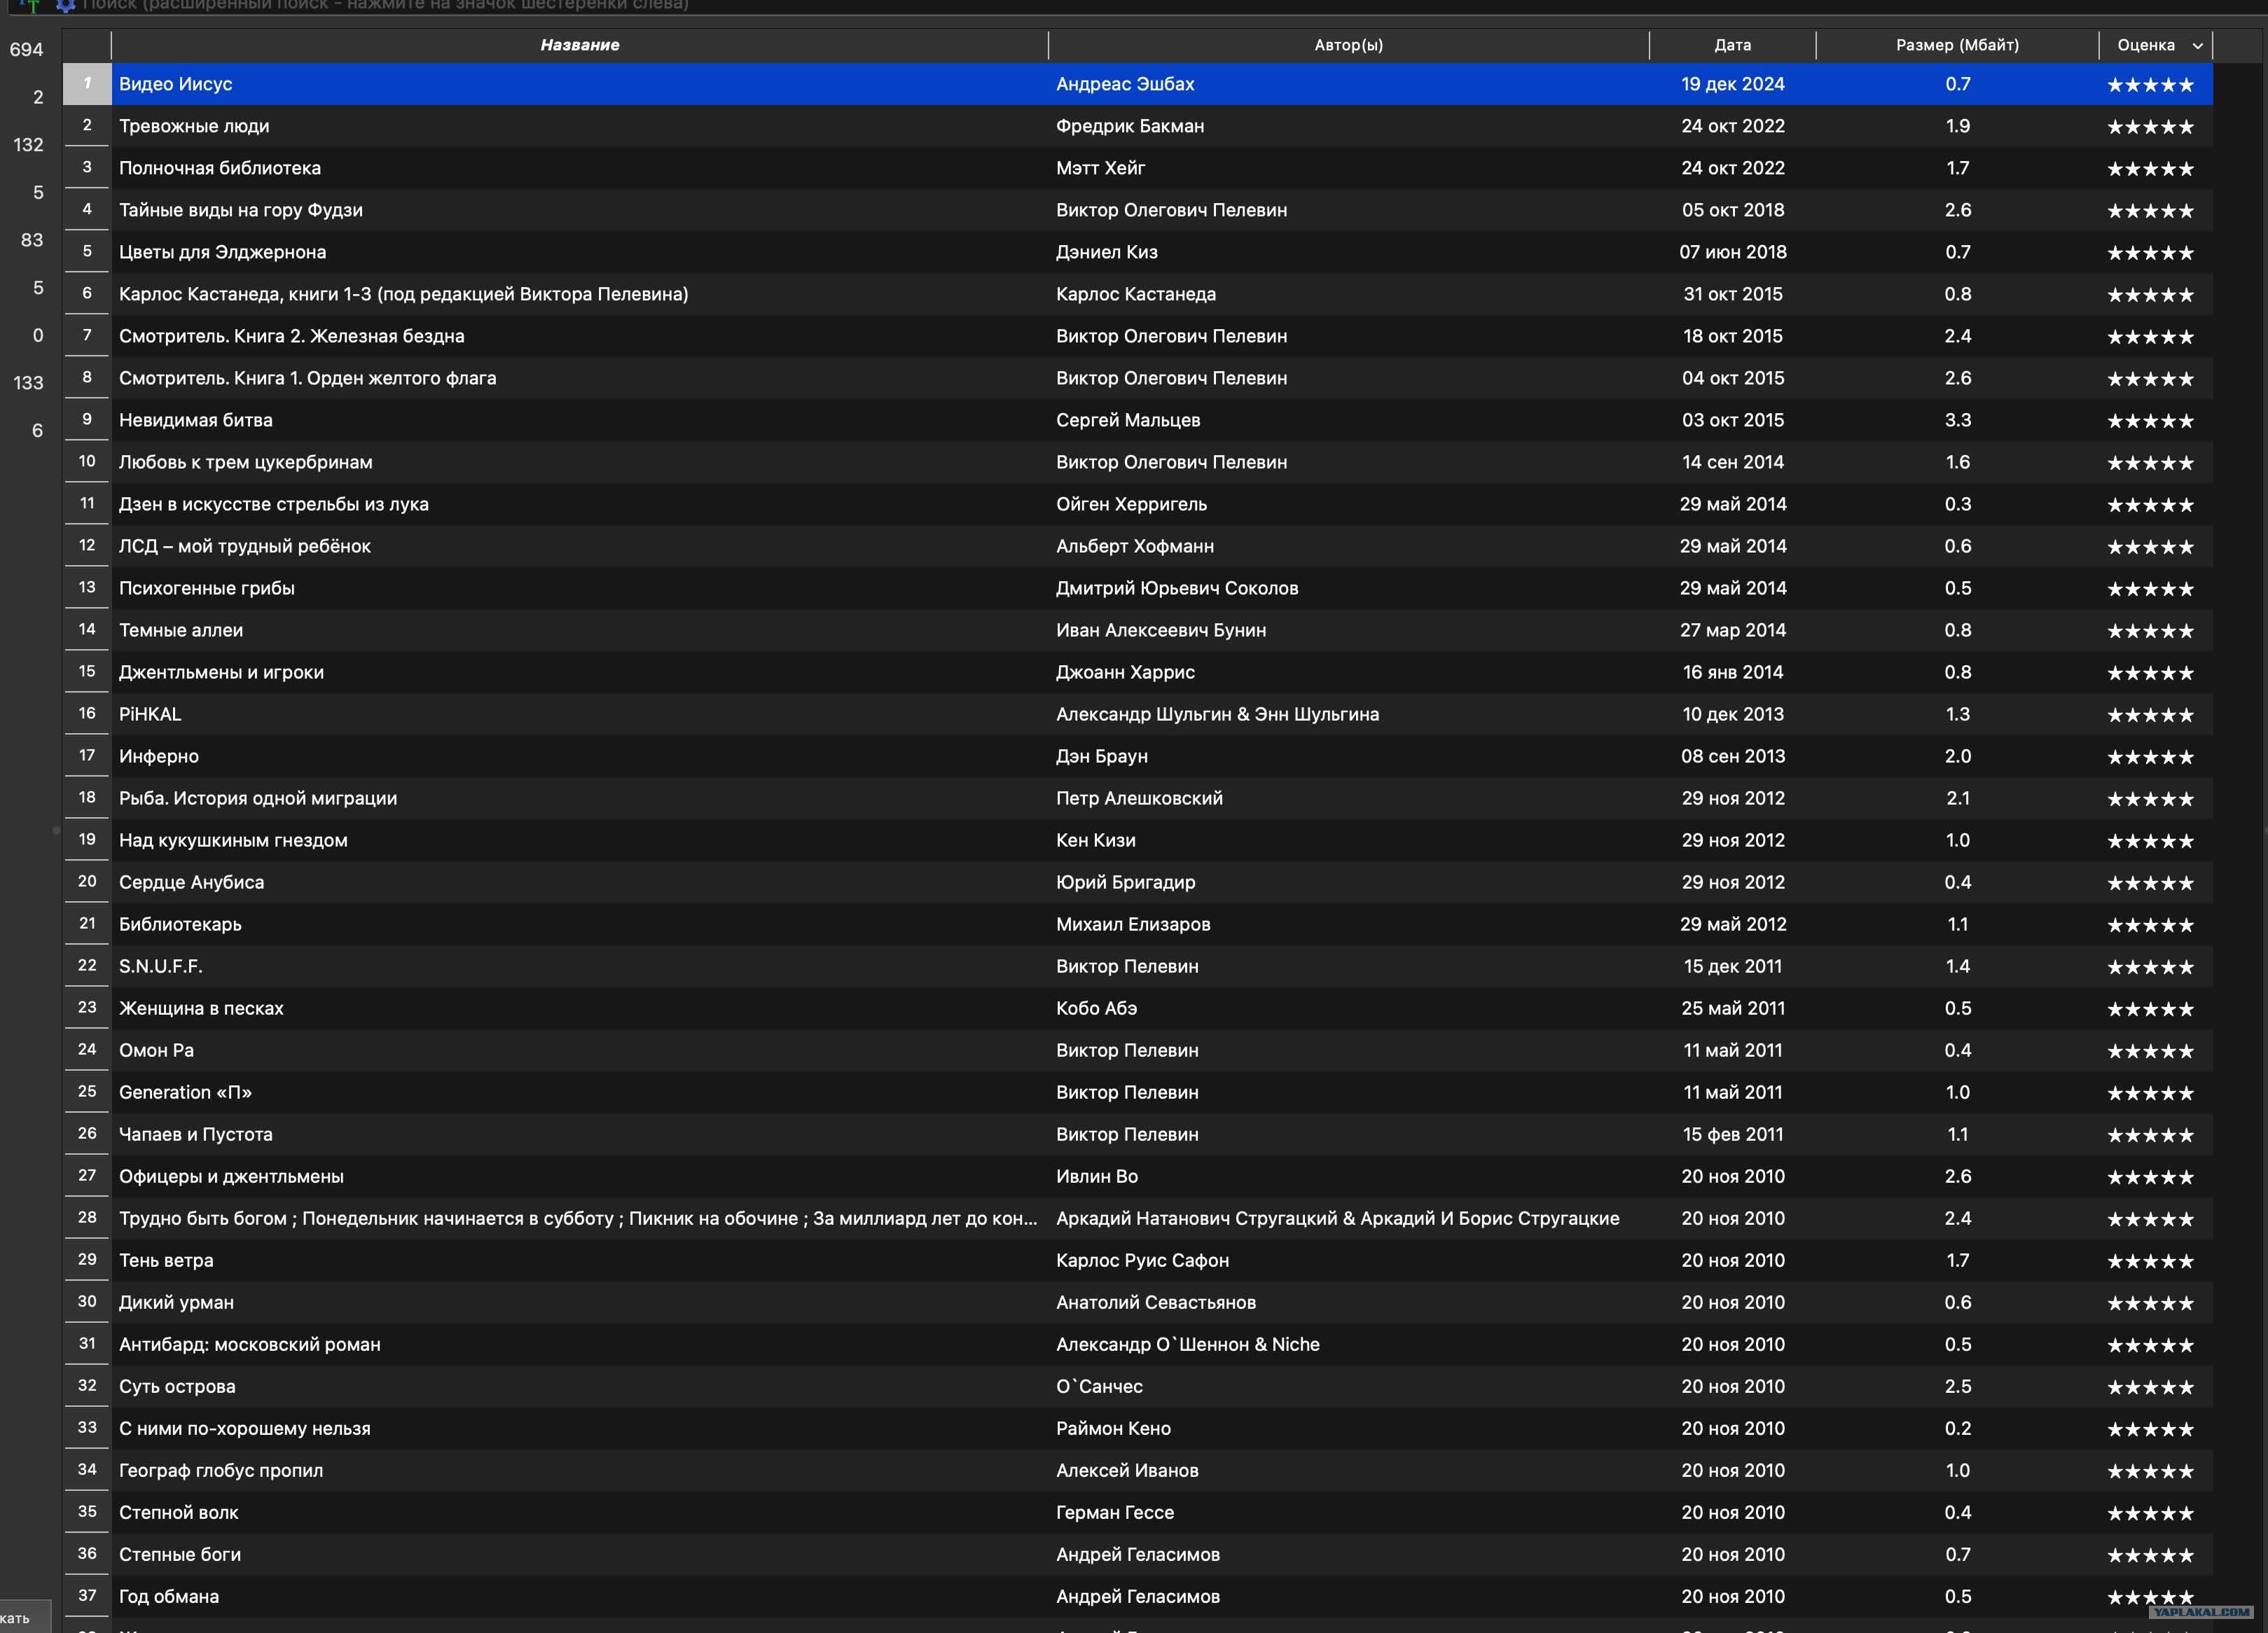Select the book Полночная библиотека

[x=220, y=168]
